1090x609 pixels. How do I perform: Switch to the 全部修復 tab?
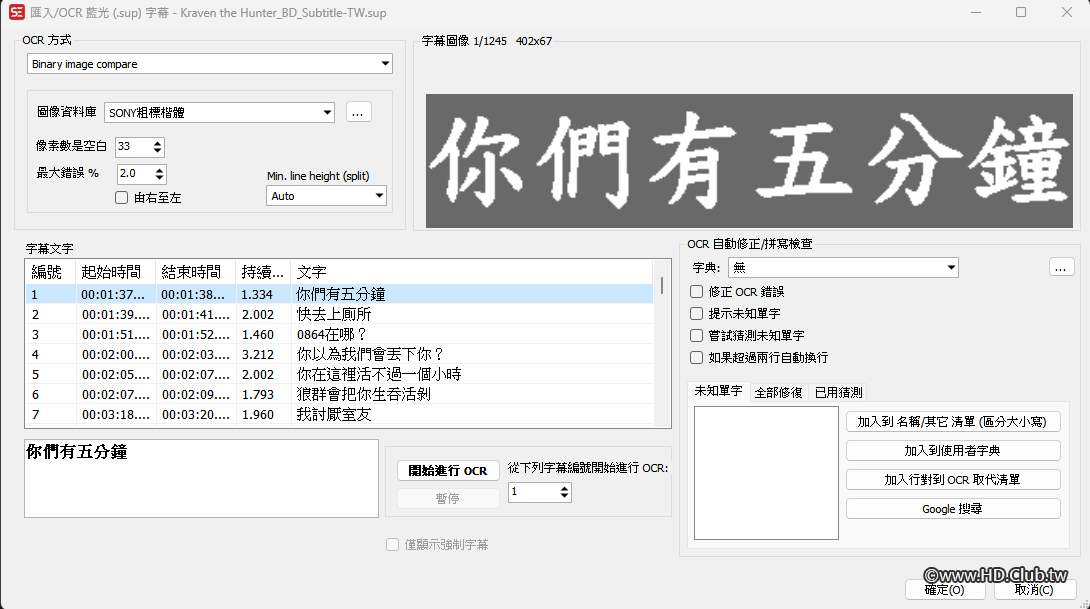pyautogui.click(x=779, y=393)
